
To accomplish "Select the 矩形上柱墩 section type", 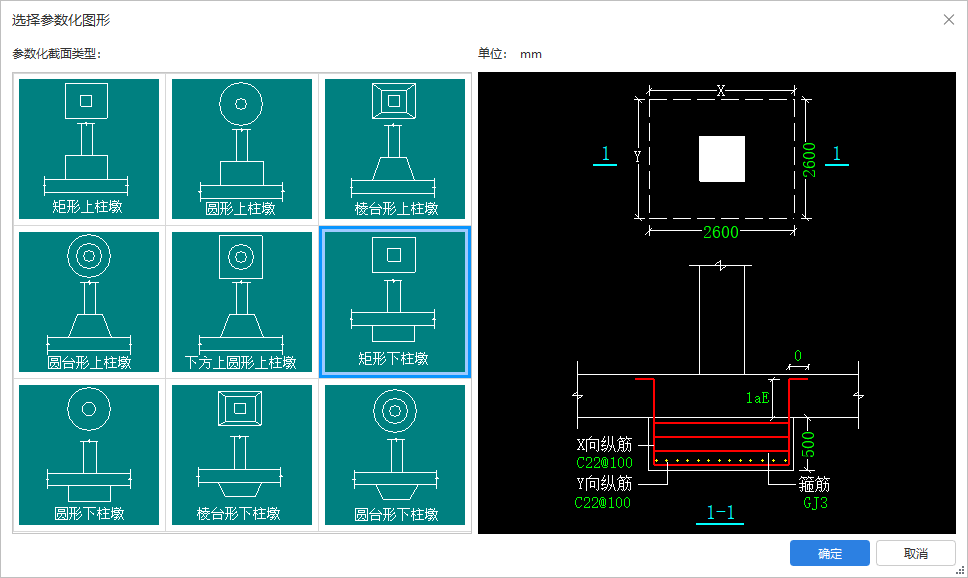I will coord(89,149).
